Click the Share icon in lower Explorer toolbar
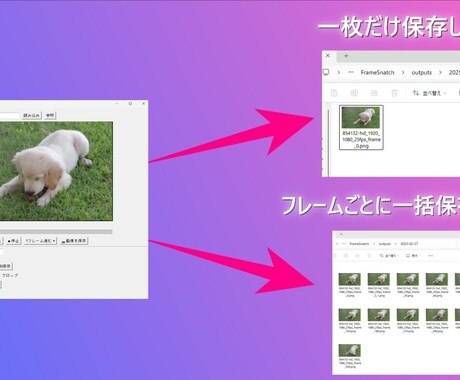Screen dimensions: 460x380 point(357,256)
